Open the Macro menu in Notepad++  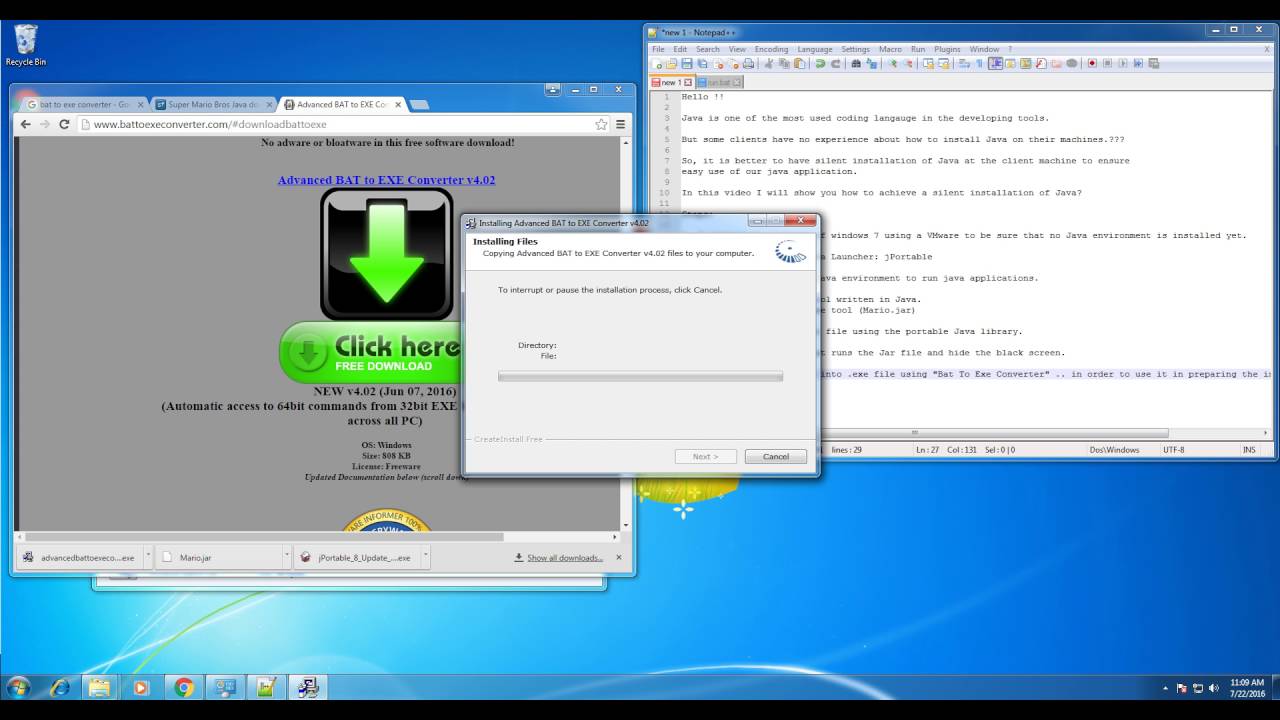[x=890, y=49]
